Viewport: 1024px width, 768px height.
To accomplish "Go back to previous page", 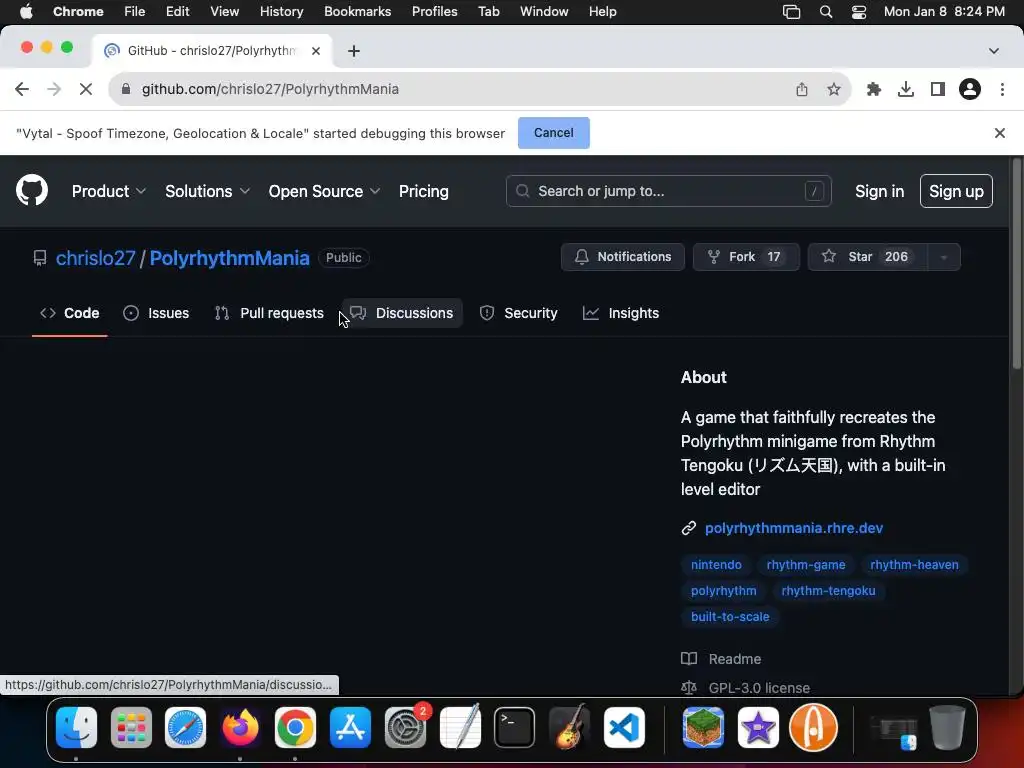I will click(22, 89).
